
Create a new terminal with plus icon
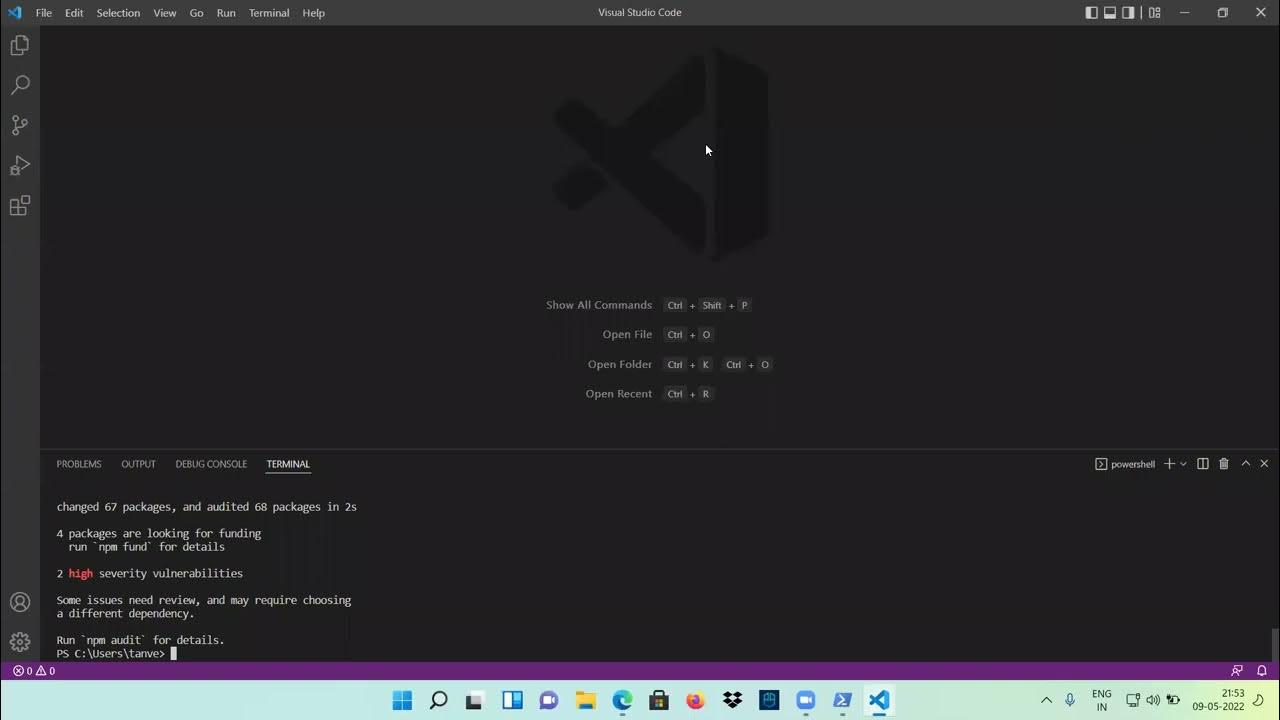click(x=1169, y=464)
